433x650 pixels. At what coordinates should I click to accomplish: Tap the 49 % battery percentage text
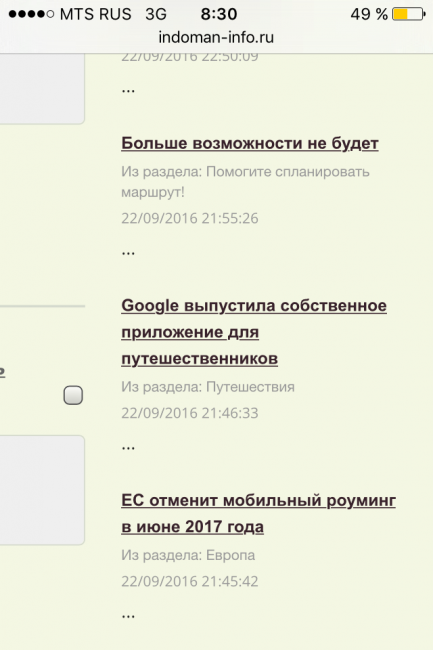369,14
